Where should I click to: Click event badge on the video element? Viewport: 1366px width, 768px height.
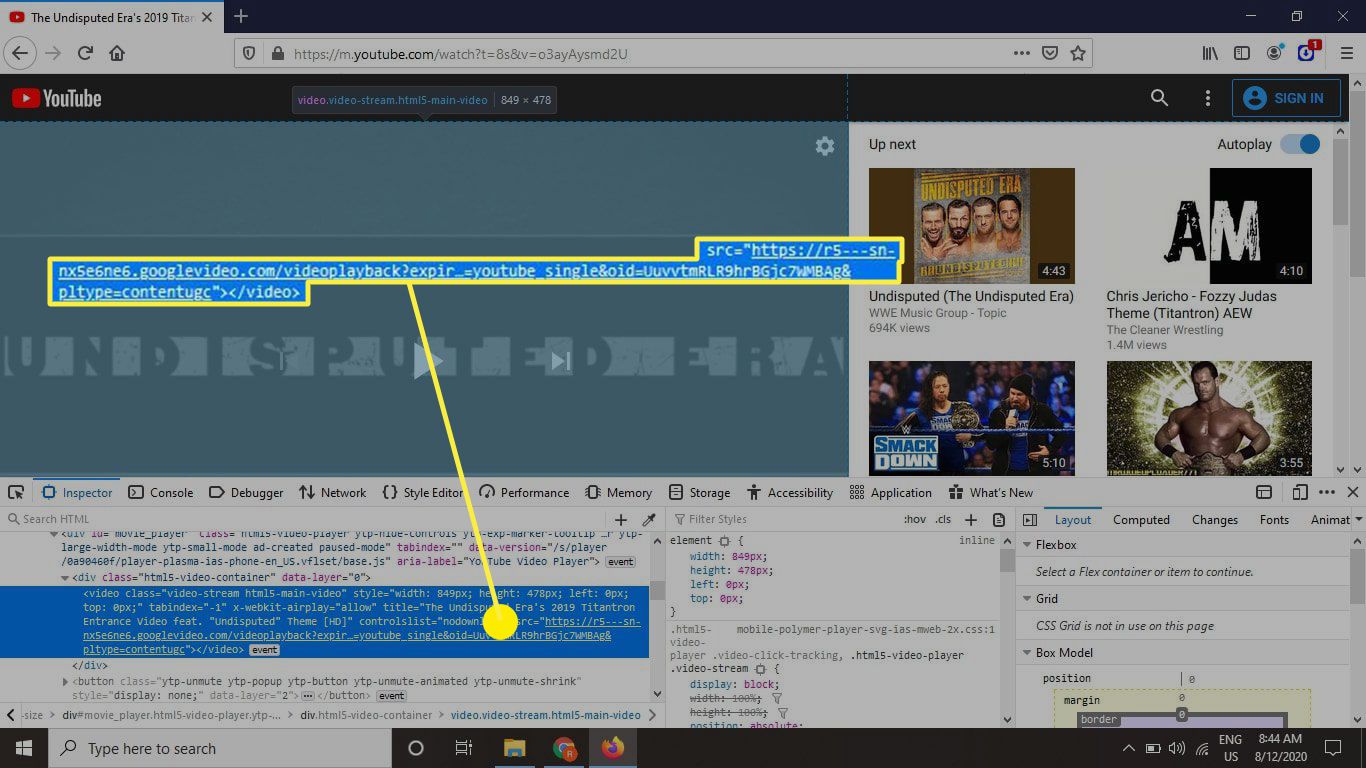(264, 650)
